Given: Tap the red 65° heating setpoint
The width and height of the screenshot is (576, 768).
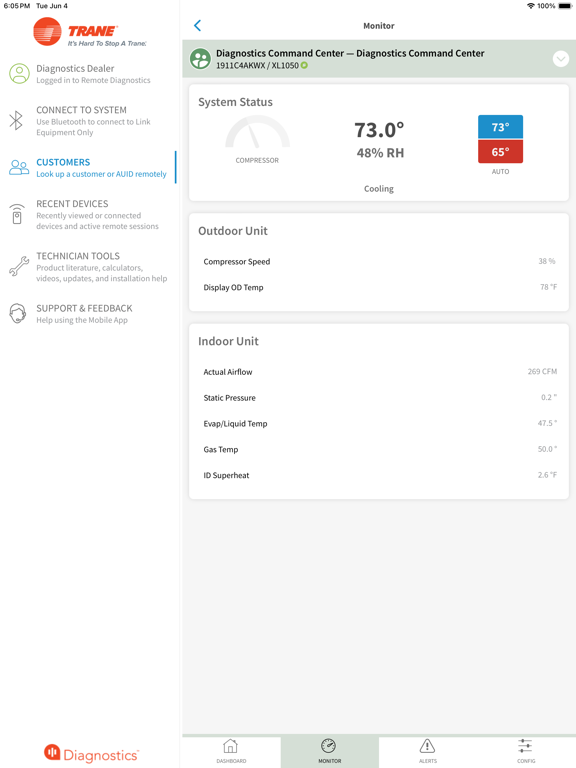Looking at the screenshot, I should [x=500, y=151].
